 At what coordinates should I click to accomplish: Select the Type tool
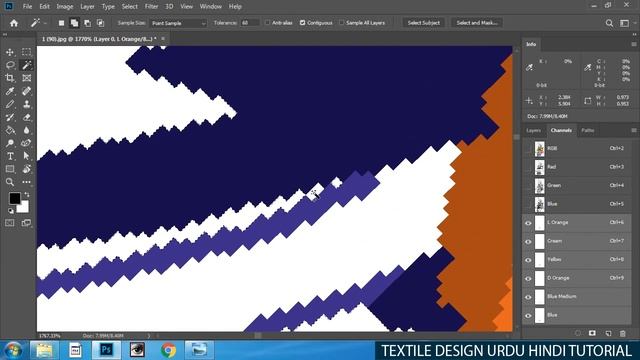10,156
